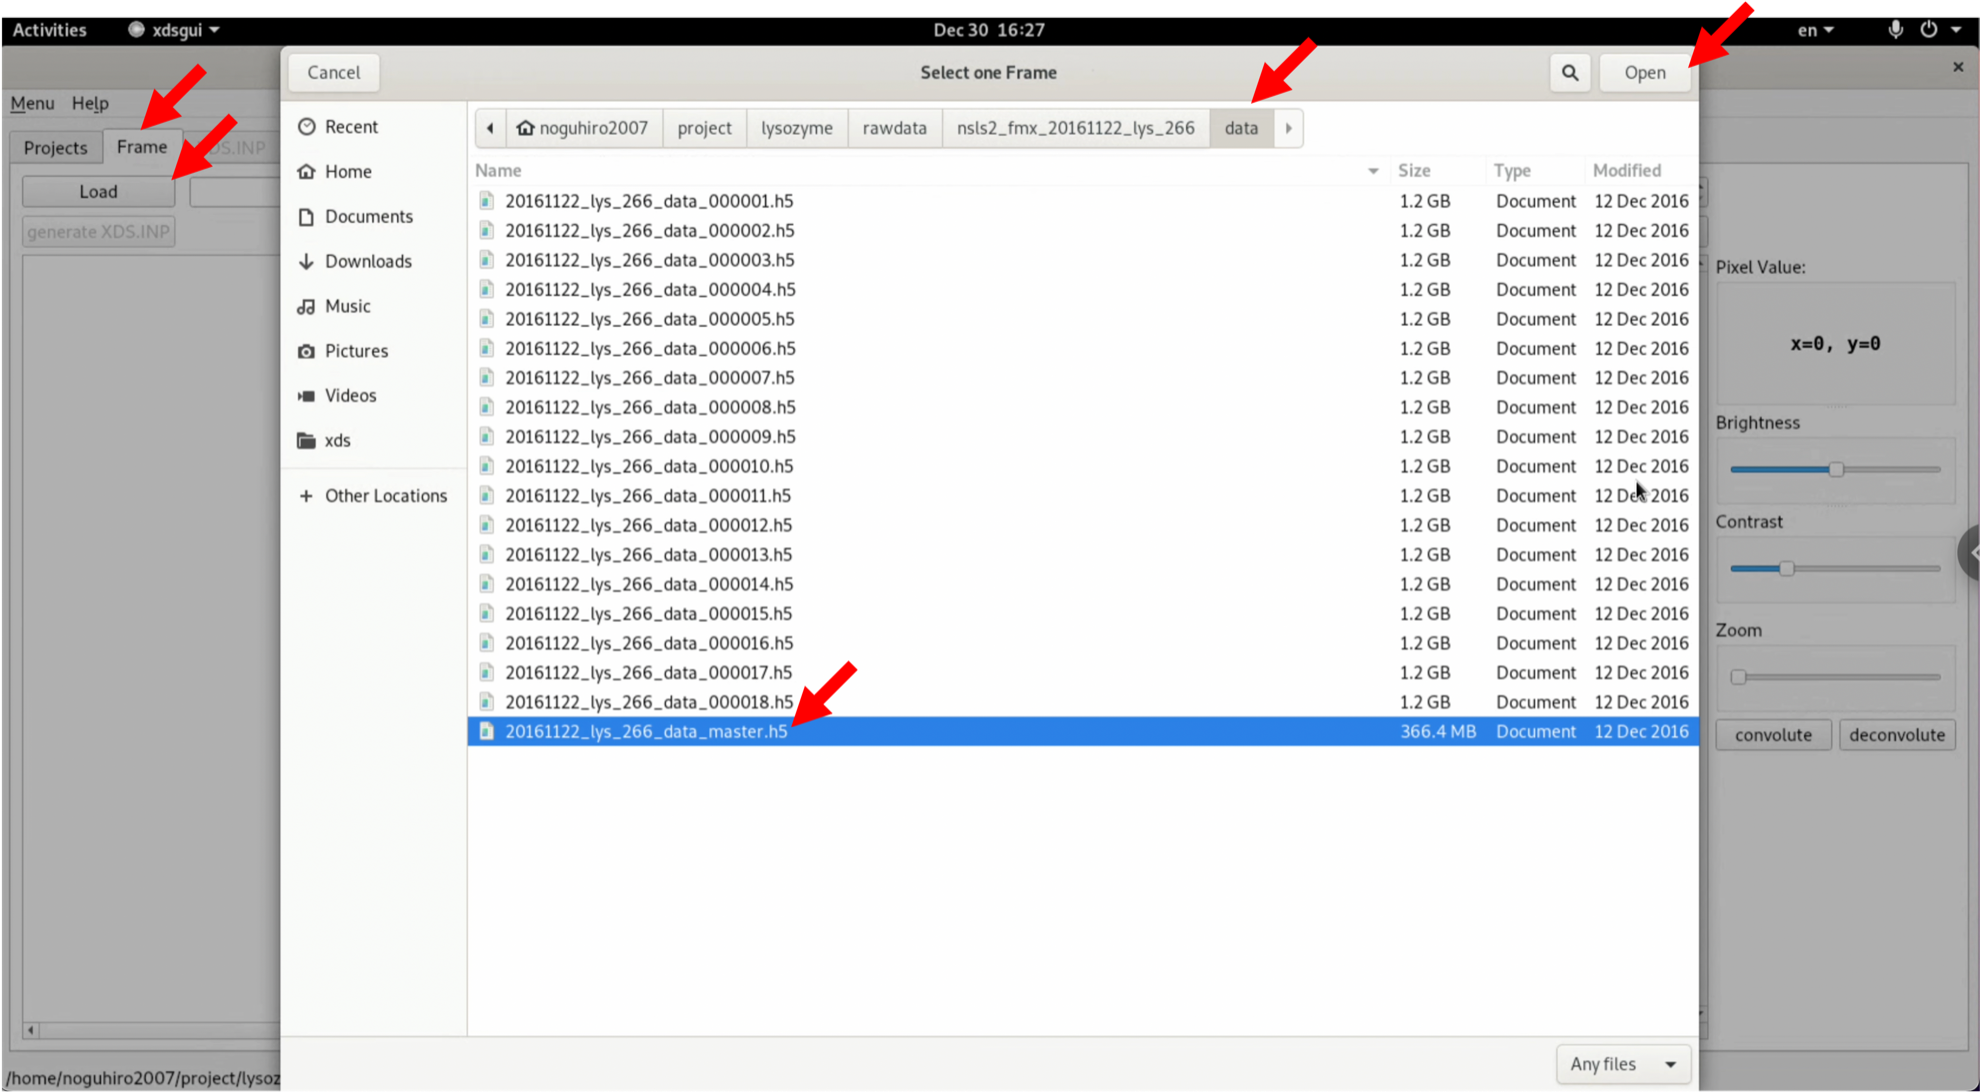Click the forward arrow in path bar
1980x1092 pixels.
(x=1288, y=128)
